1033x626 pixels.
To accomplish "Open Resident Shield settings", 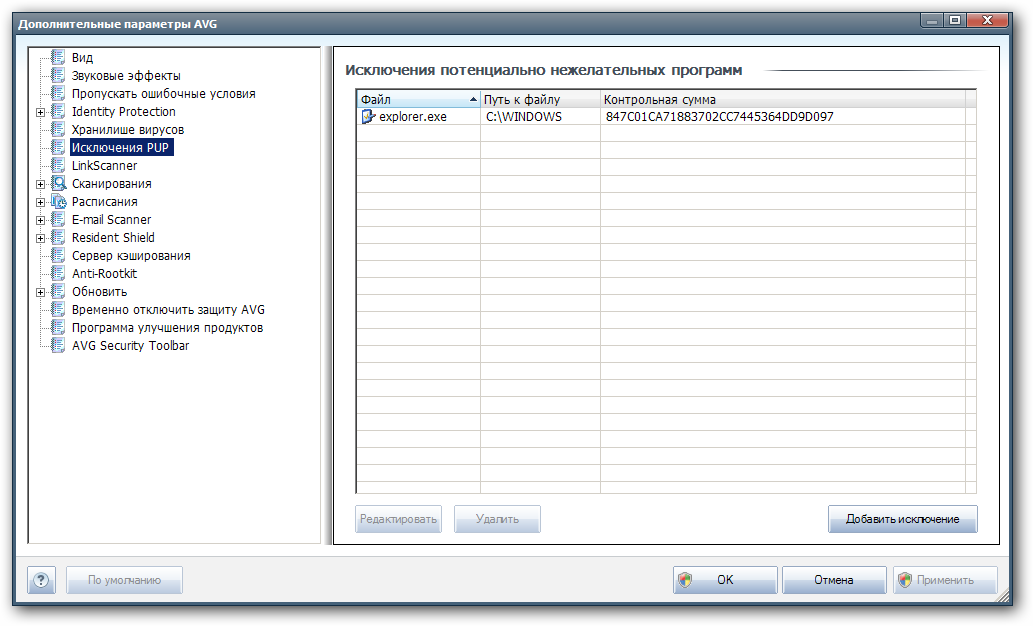I will pyautogui.click(x=113, y=237).
